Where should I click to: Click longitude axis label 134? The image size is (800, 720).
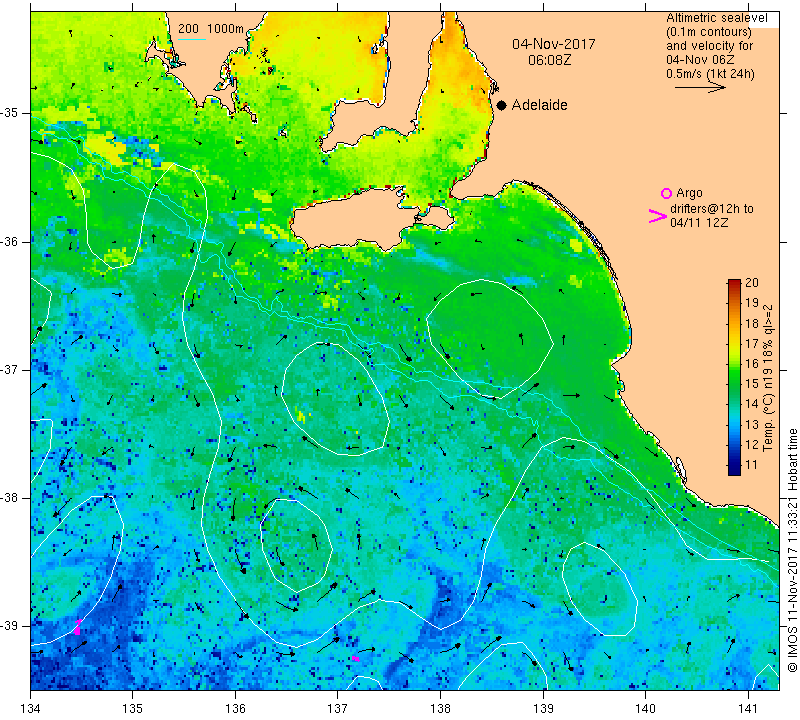pyautogui.click(x=31, y=709)
